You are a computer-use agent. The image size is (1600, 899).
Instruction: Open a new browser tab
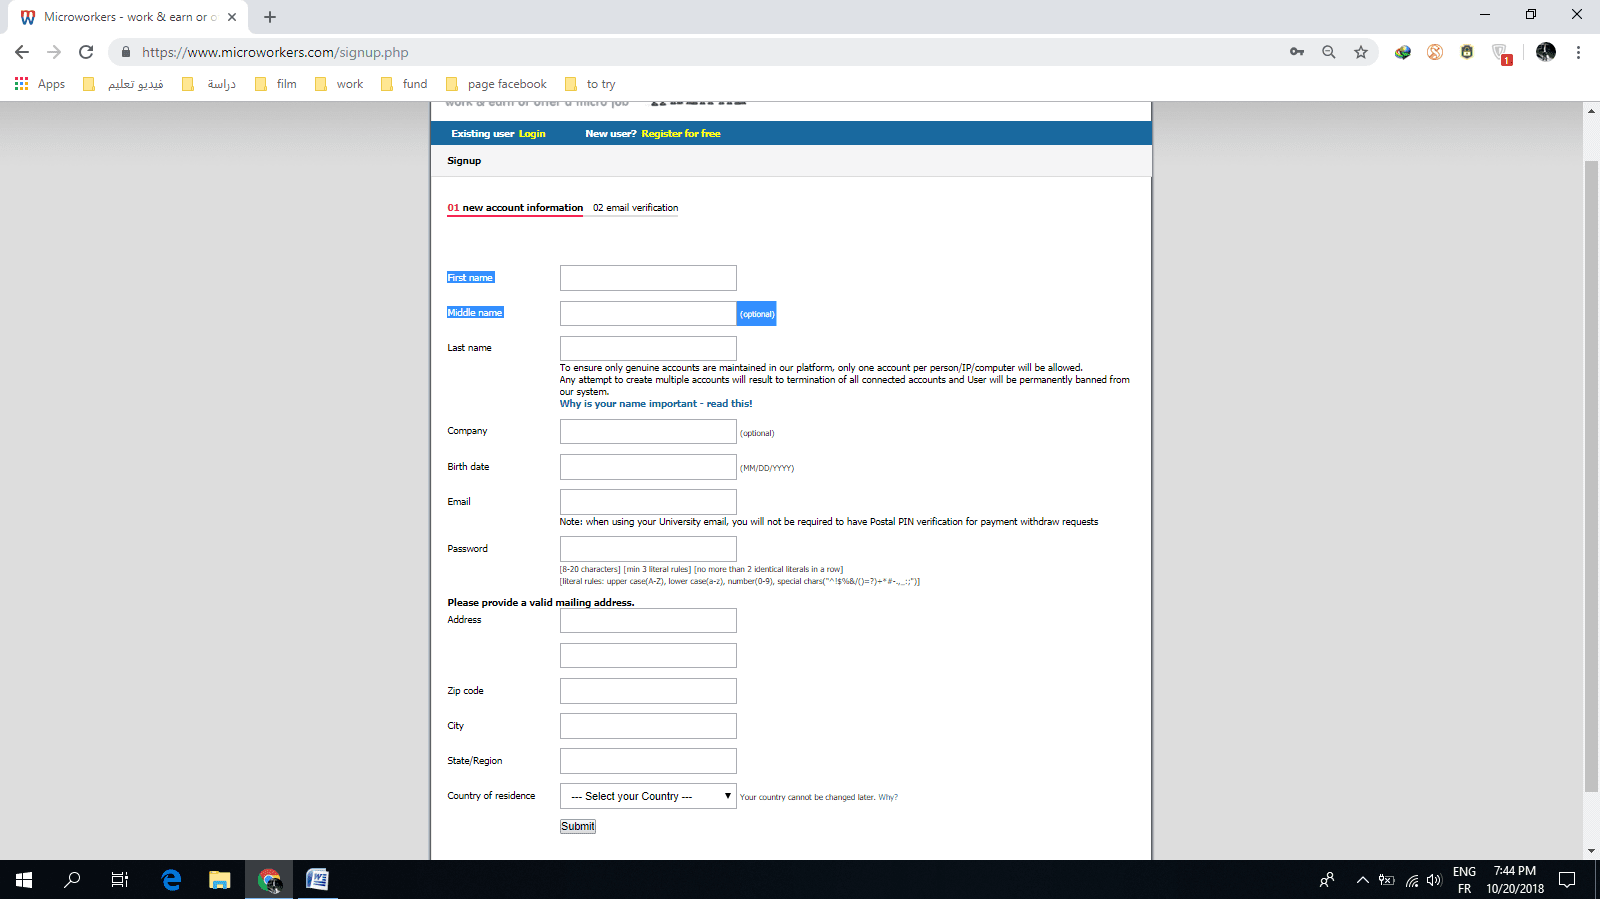pyautogui.click(x=270, y=17)
